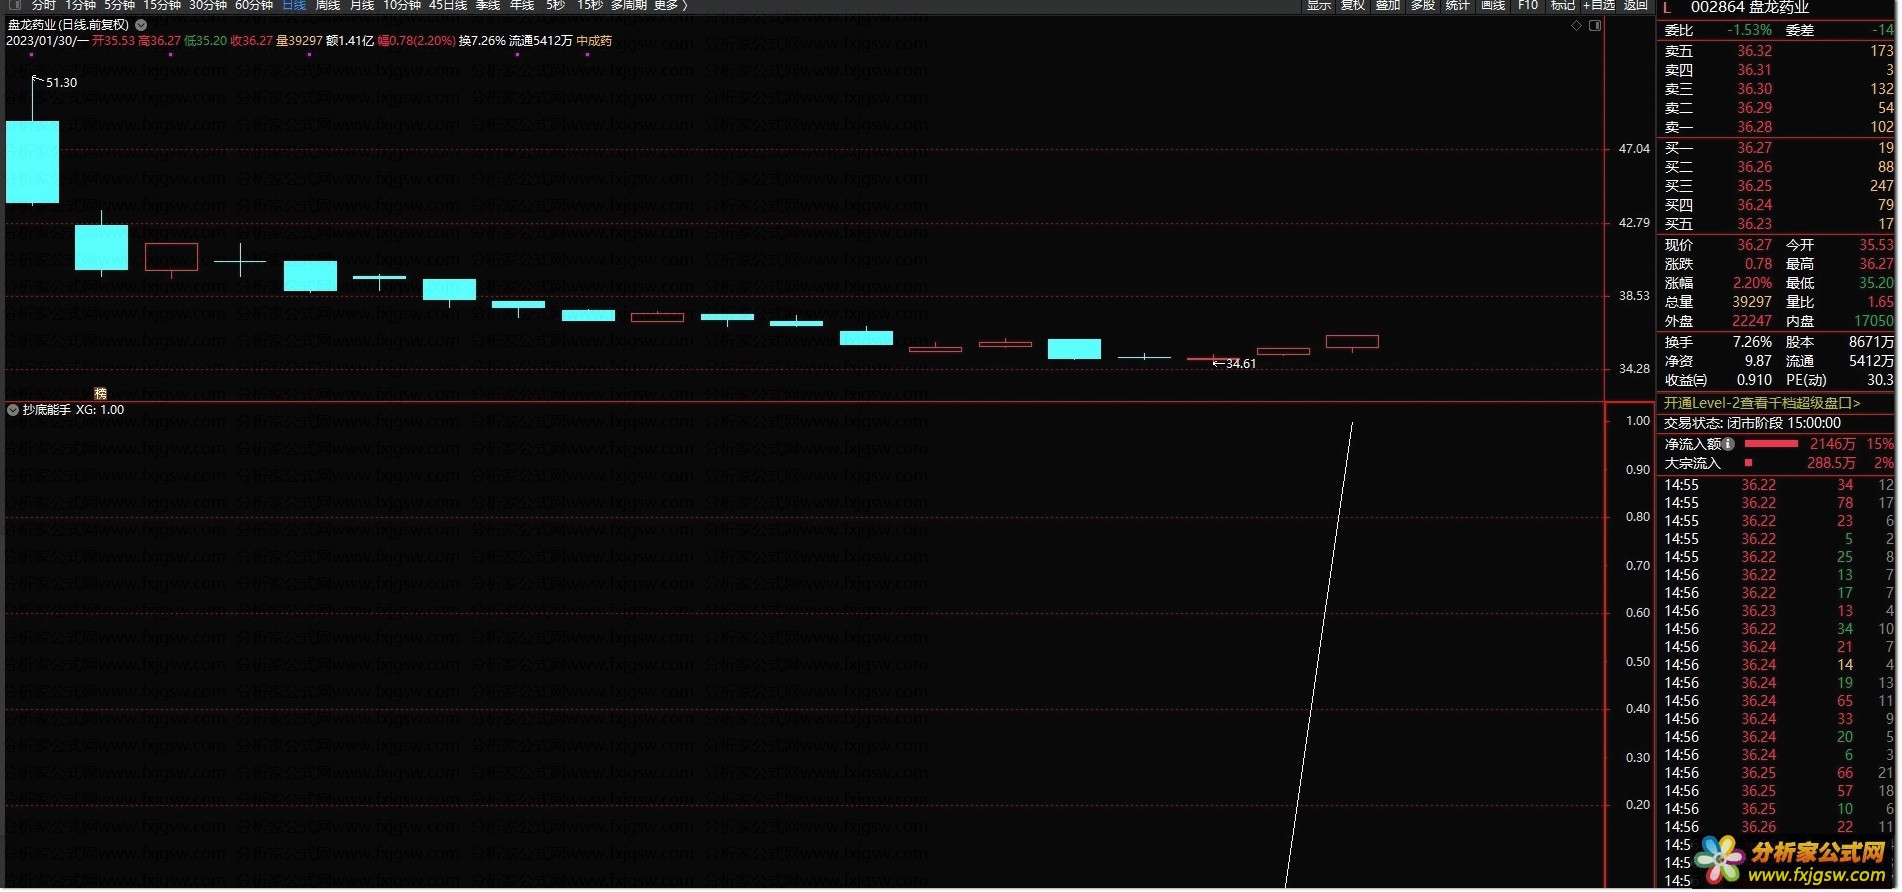Switch to 周线 weekly chart
Image resolution: width=1902 pixels, height=892 pixels.
328,5
